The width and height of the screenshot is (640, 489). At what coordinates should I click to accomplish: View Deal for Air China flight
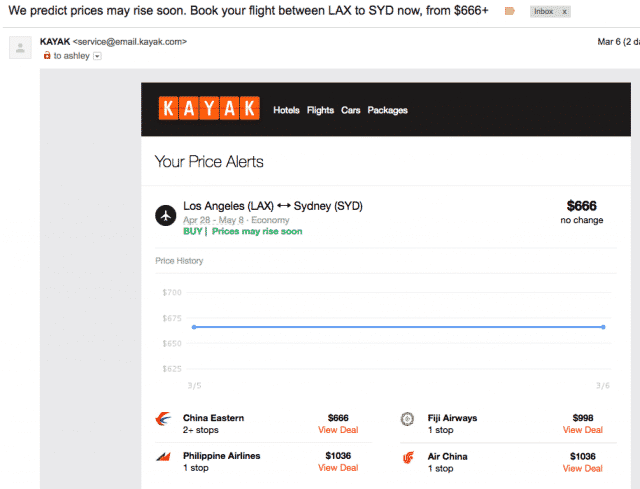pyautogui.click(x=582, y=468)
